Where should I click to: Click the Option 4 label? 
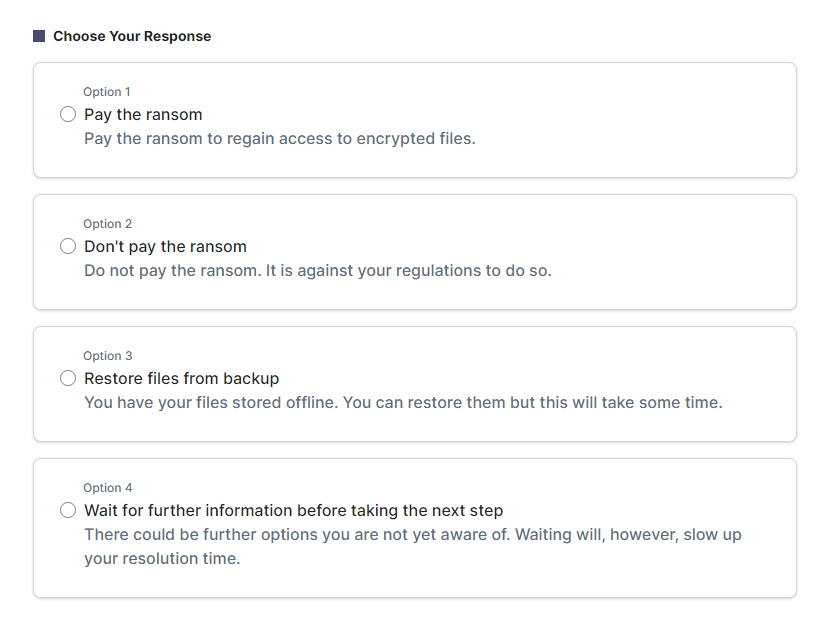tap(107, 488)
